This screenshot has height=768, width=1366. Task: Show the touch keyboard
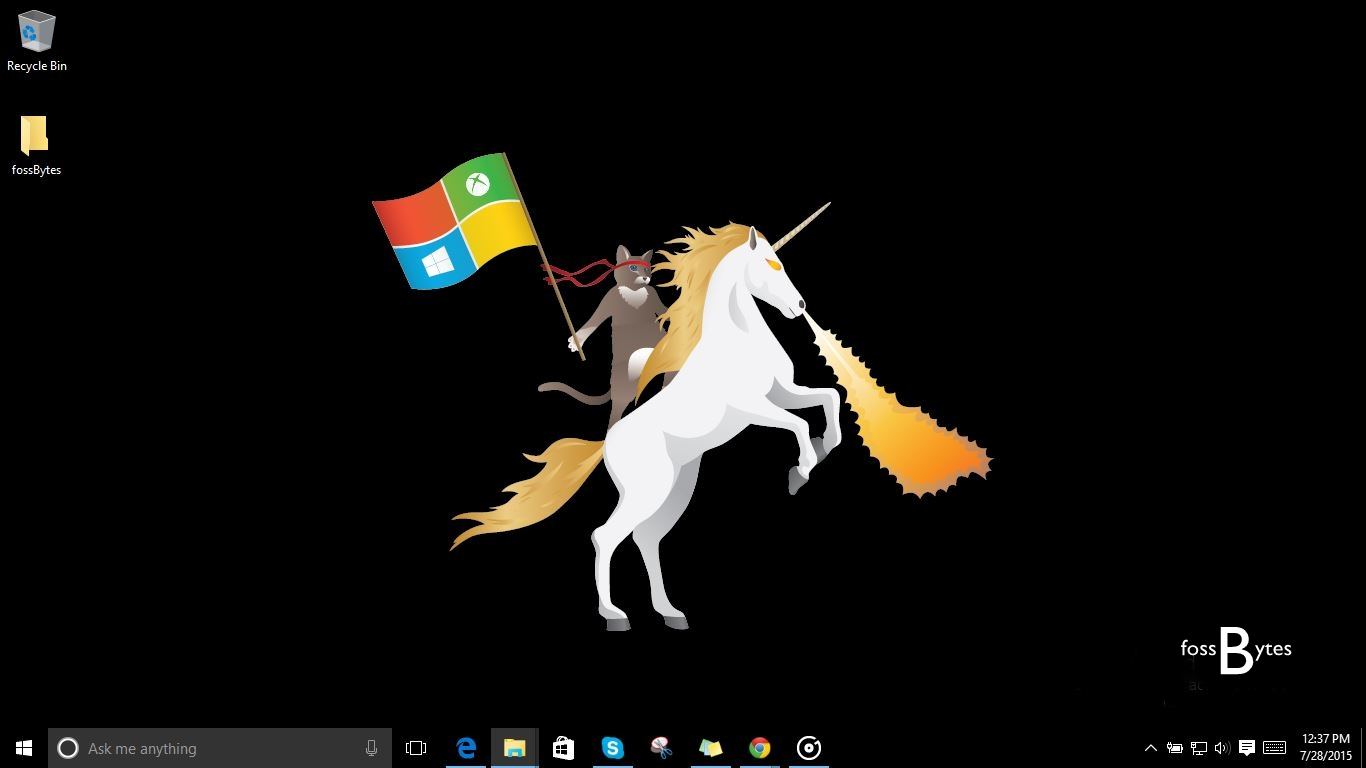click(1272, 748)
